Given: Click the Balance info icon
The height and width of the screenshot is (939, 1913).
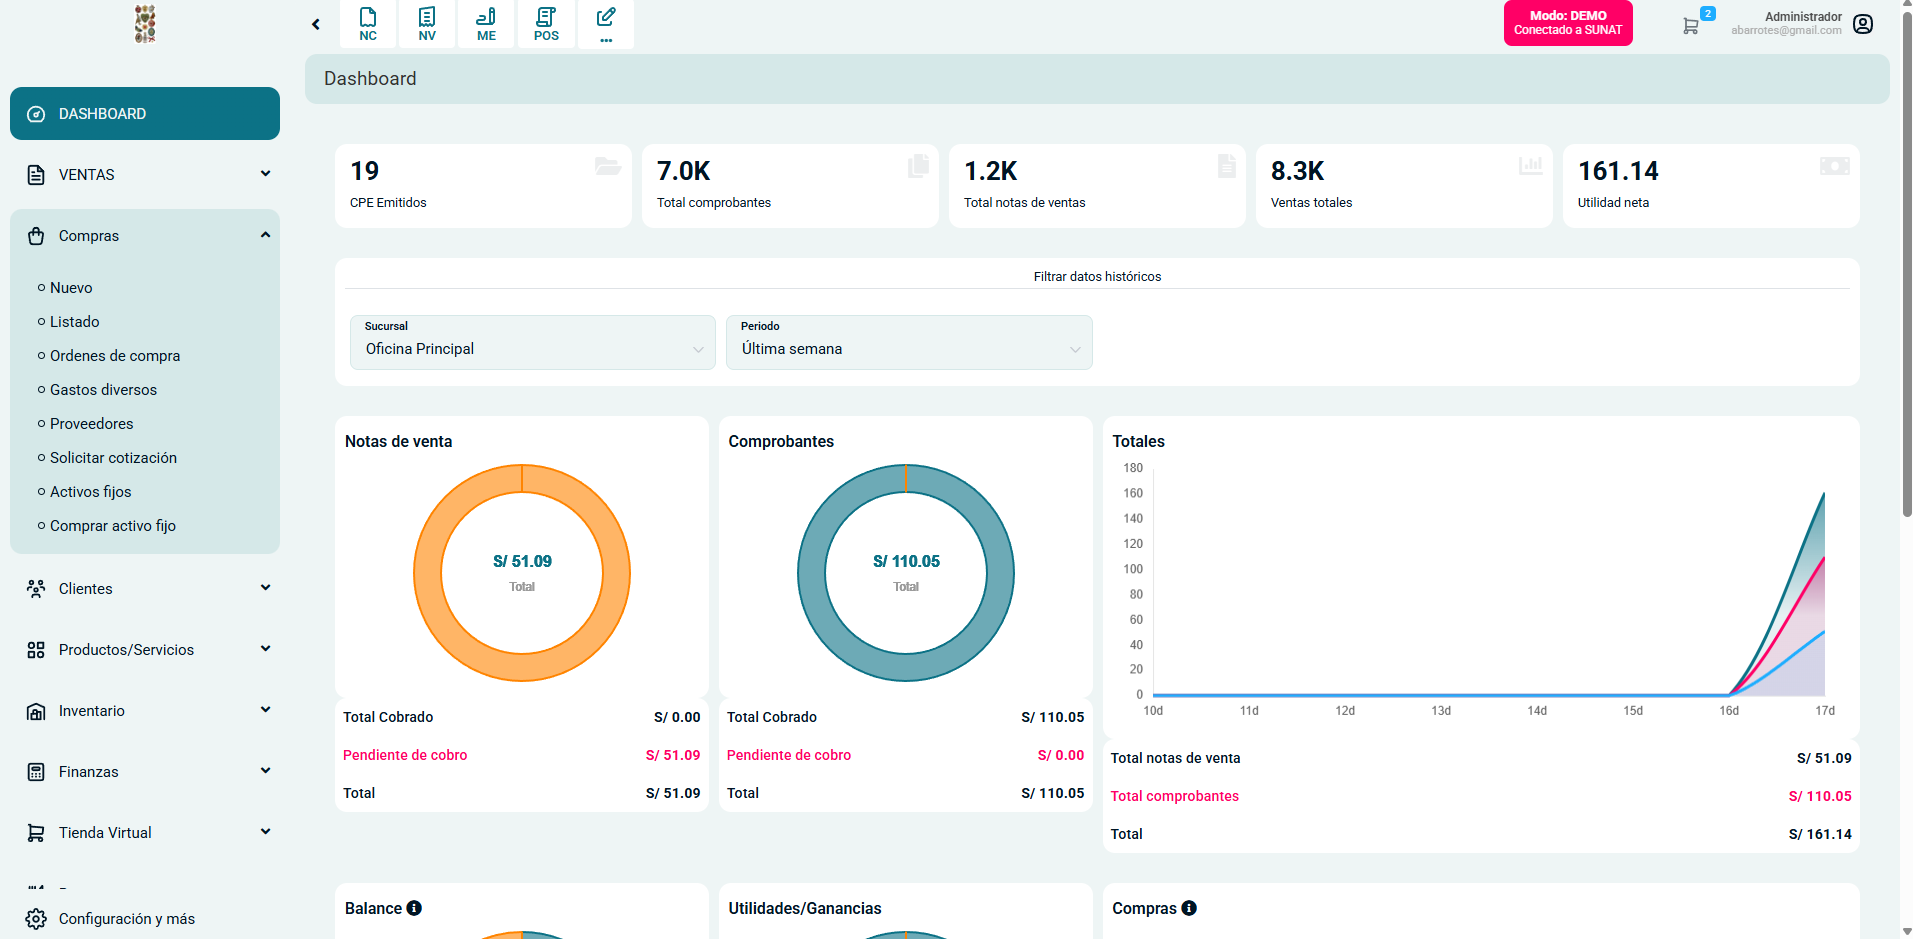Looking at the screenshot, I should pyautogui.click(x=414, y=908).
